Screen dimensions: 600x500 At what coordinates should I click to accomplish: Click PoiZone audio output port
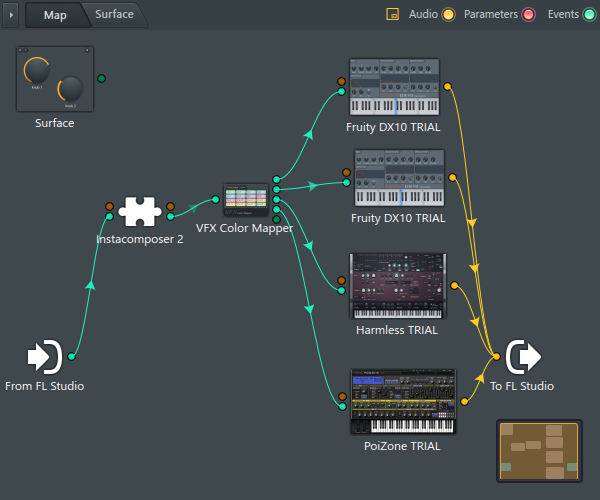pyautogui.click(x=464, y=401)
